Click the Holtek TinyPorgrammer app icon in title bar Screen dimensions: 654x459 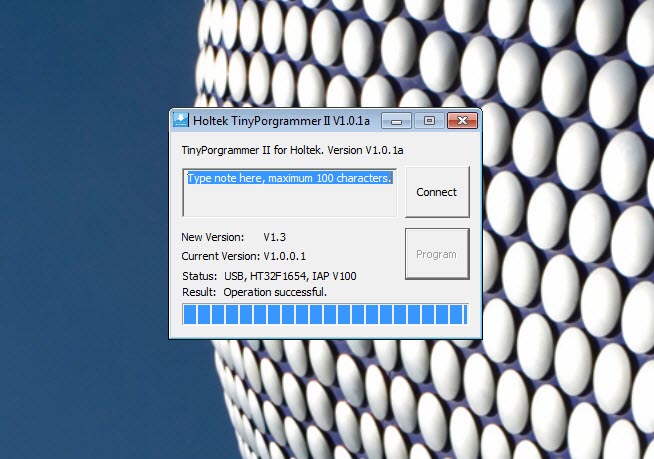181,120
